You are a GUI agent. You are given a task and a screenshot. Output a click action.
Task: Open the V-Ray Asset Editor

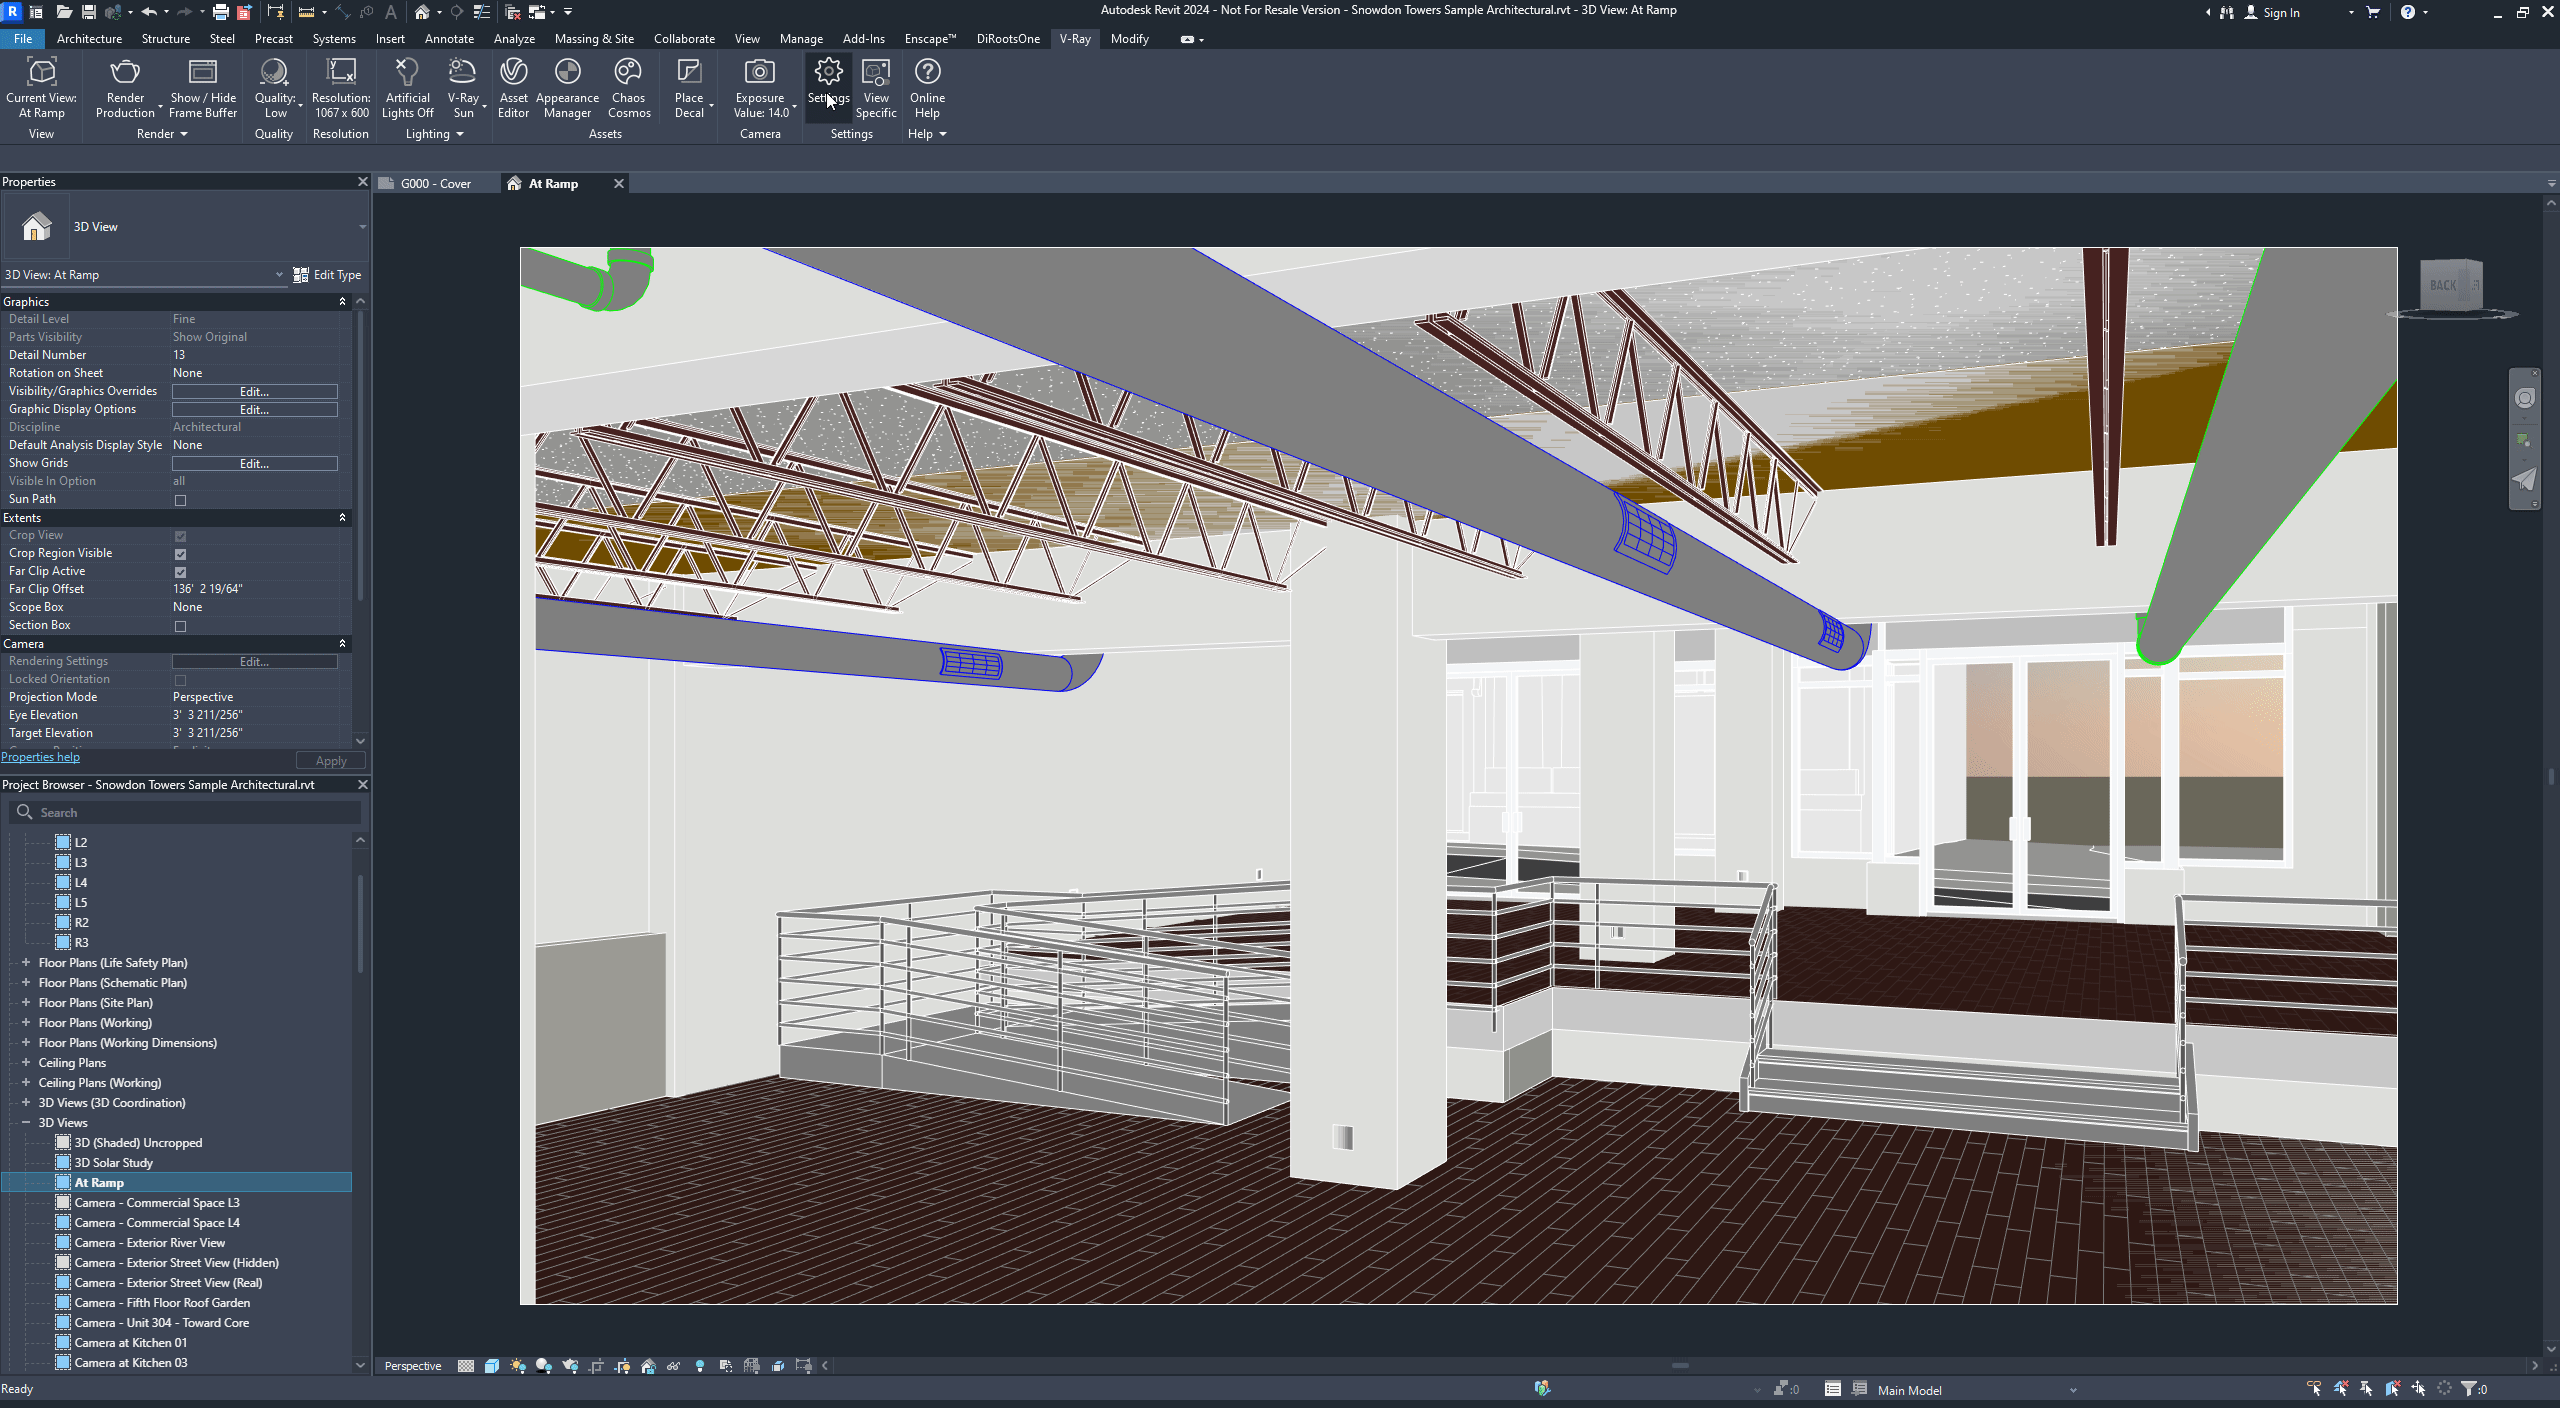point(513,72)
